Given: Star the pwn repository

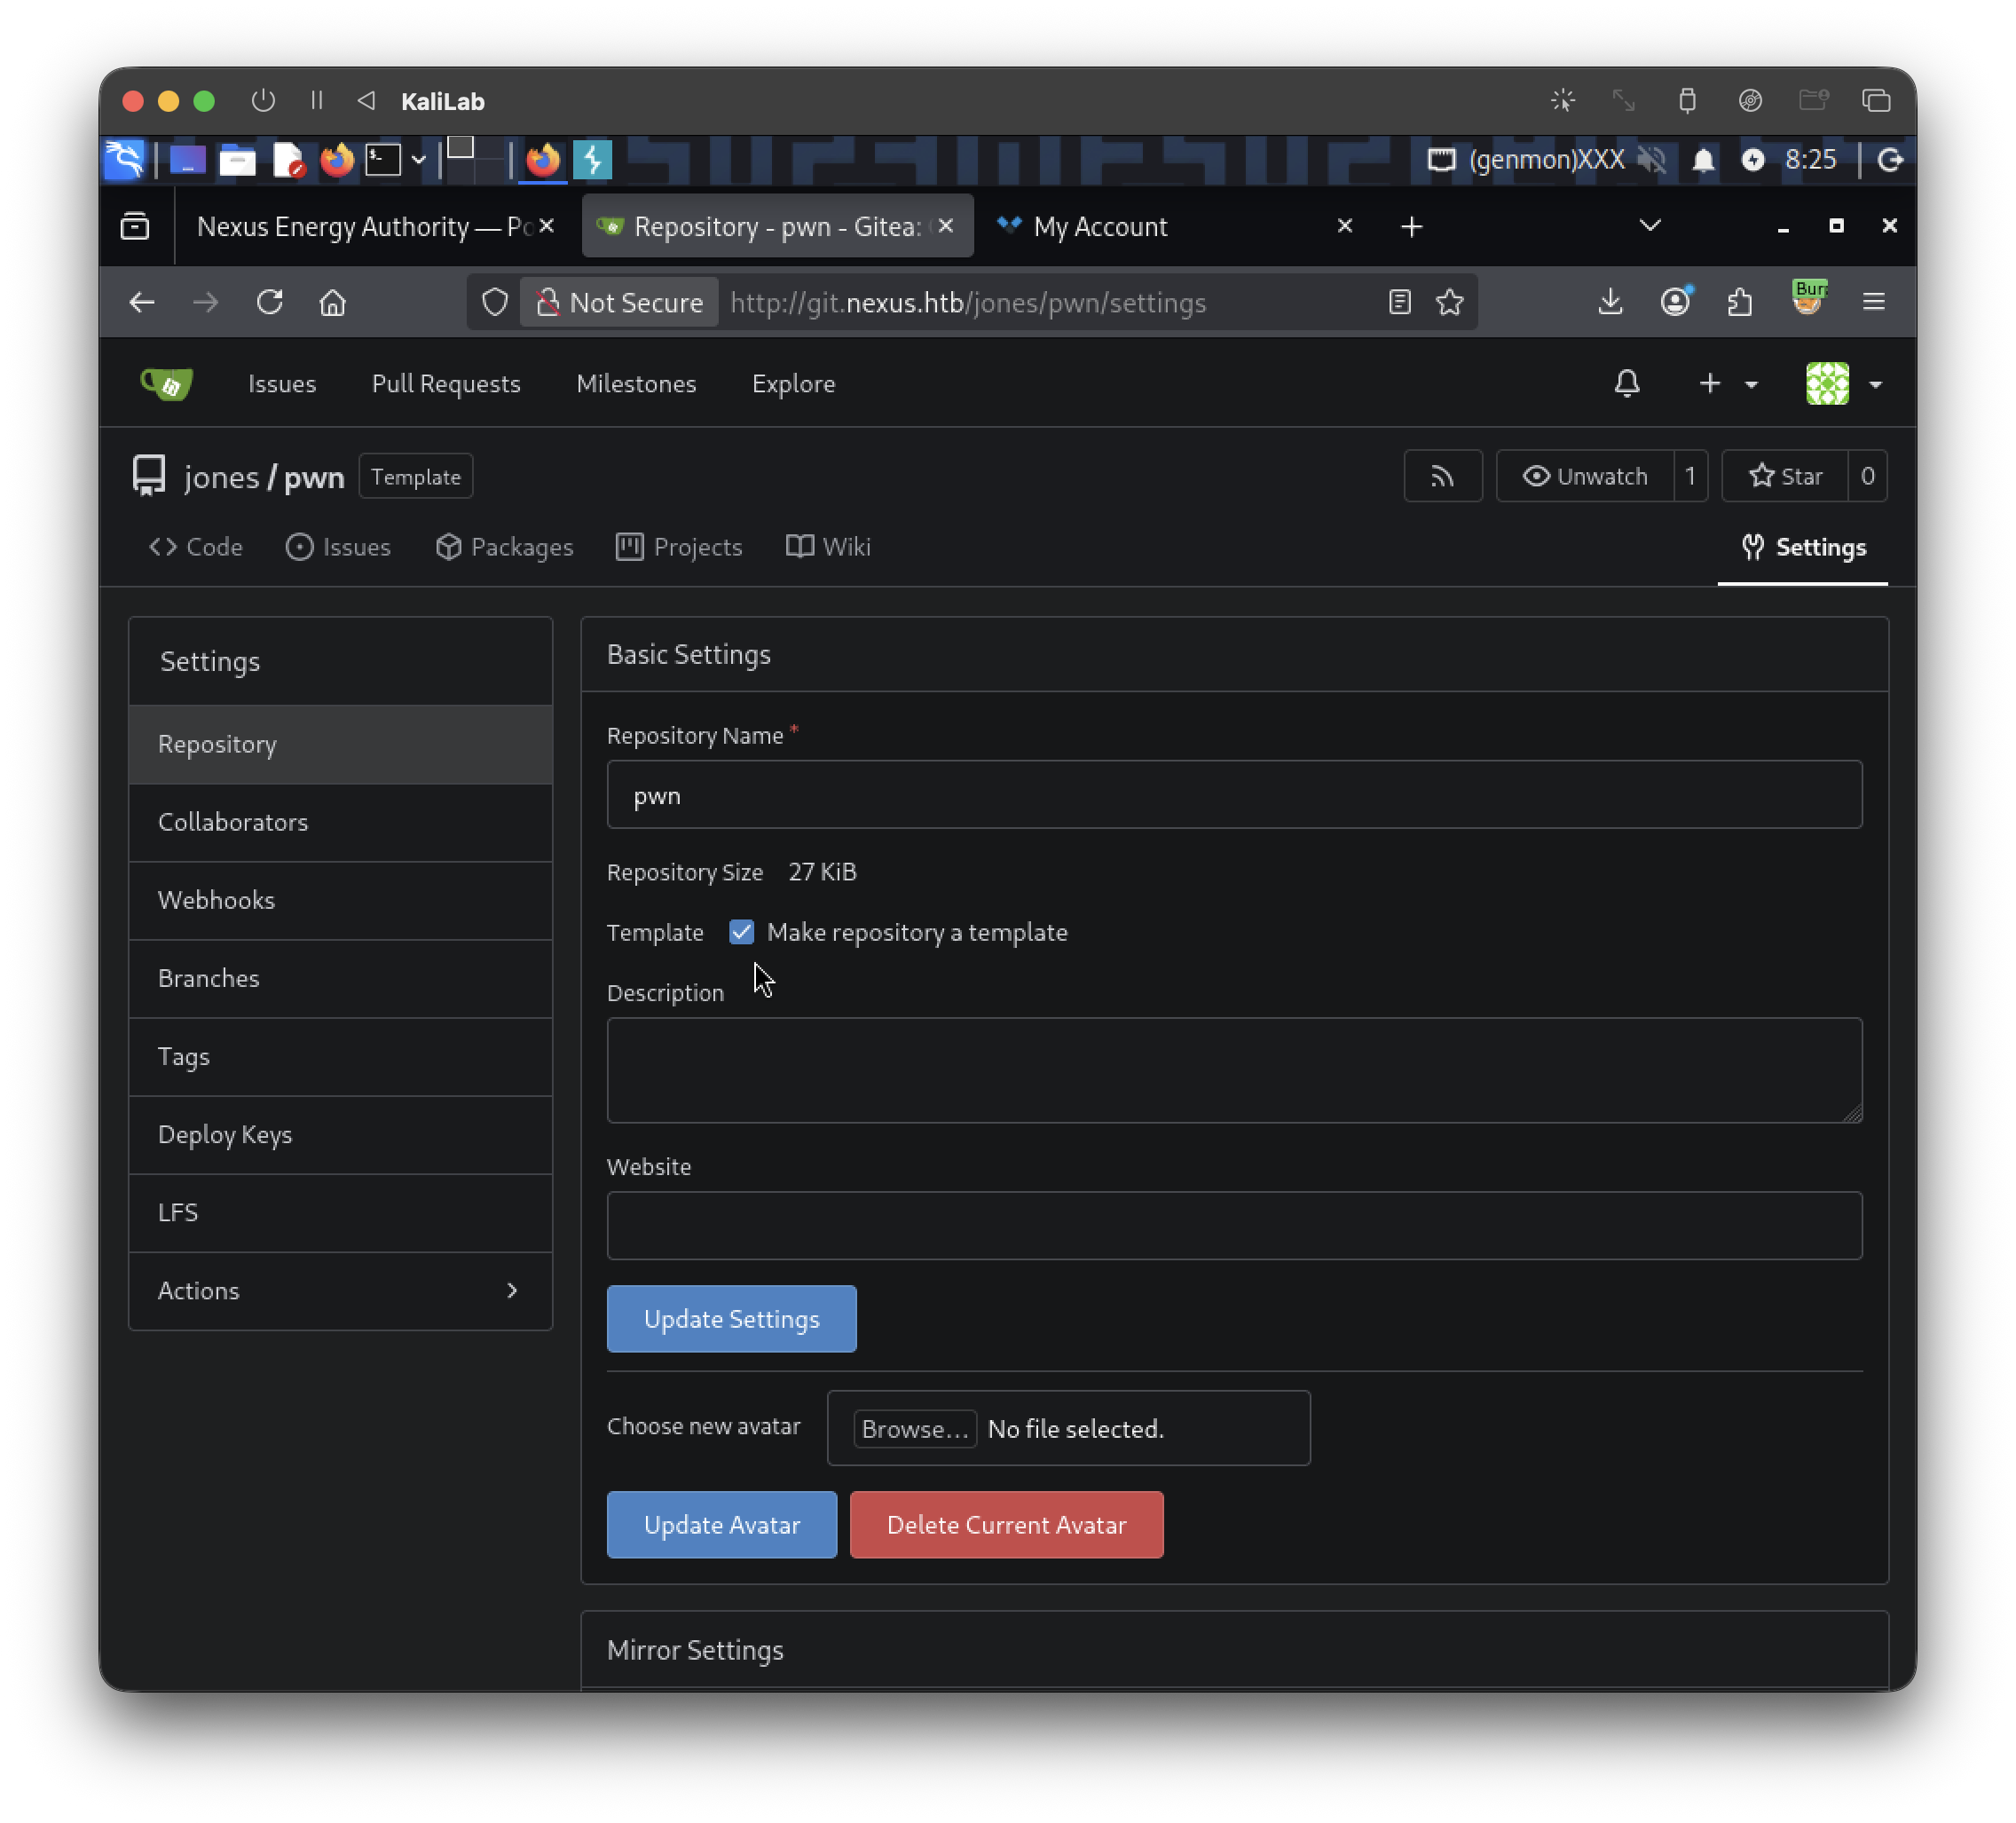Looking at the screenshot, I should pos(1785,476).
